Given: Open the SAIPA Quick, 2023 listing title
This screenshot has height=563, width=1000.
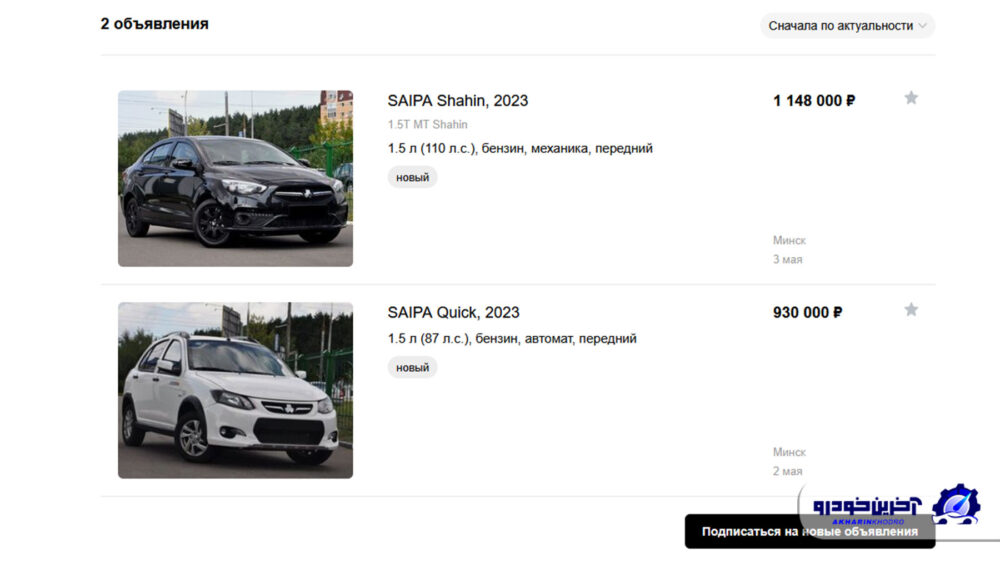Looking at the screenshot, I should point(453,312).
